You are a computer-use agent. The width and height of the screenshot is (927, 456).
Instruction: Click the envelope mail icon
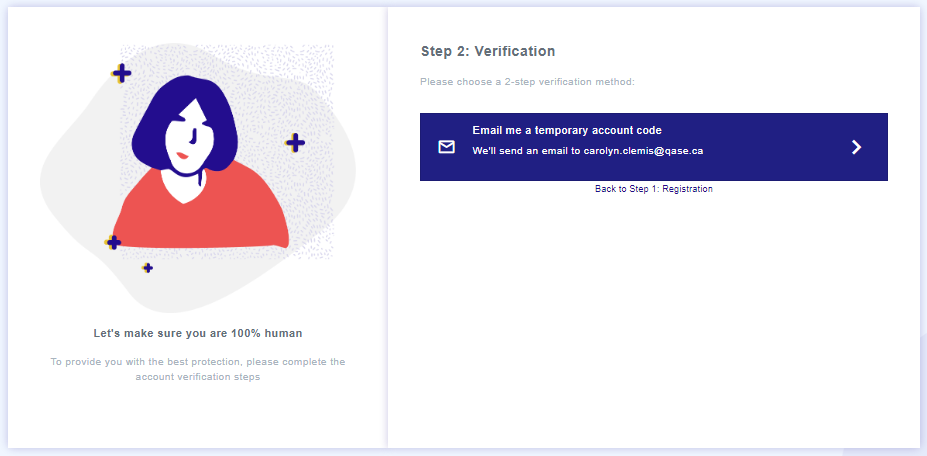446,147
